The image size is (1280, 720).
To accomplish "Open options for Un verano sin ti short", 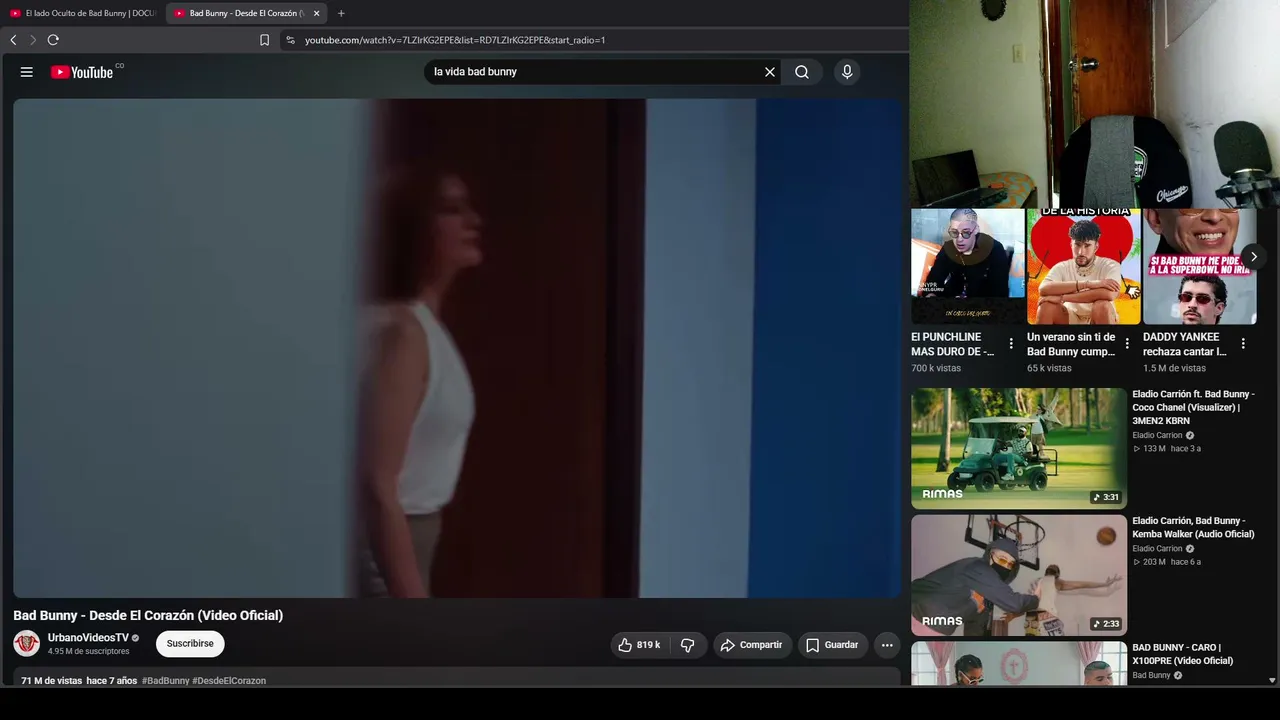I will tap(1127, 344).
